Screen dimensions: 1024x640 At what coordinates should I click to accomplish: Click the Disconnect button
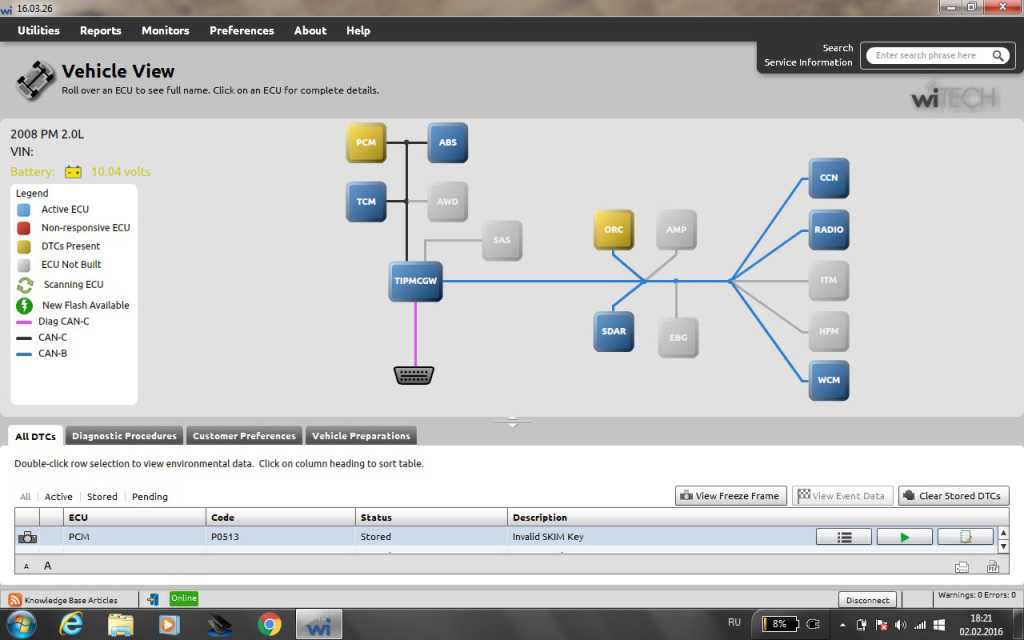(x=867, y=600)
